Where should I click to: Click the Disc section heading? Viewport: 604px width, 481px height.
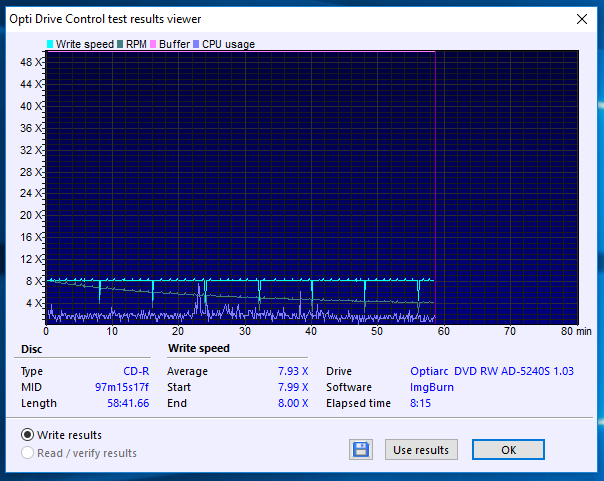click(32, 349)
